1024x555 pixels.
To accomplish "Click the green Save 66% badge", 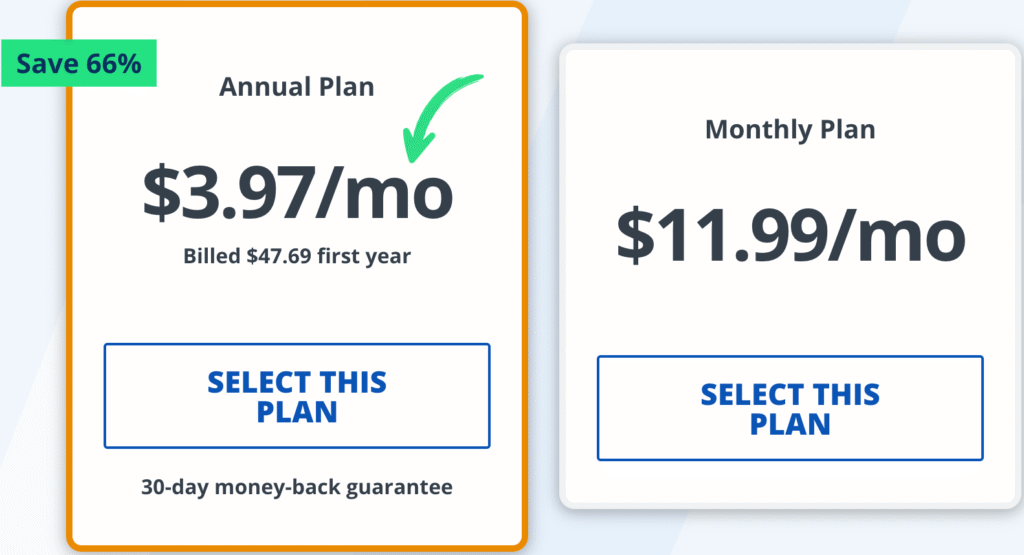I will (78, 63).
